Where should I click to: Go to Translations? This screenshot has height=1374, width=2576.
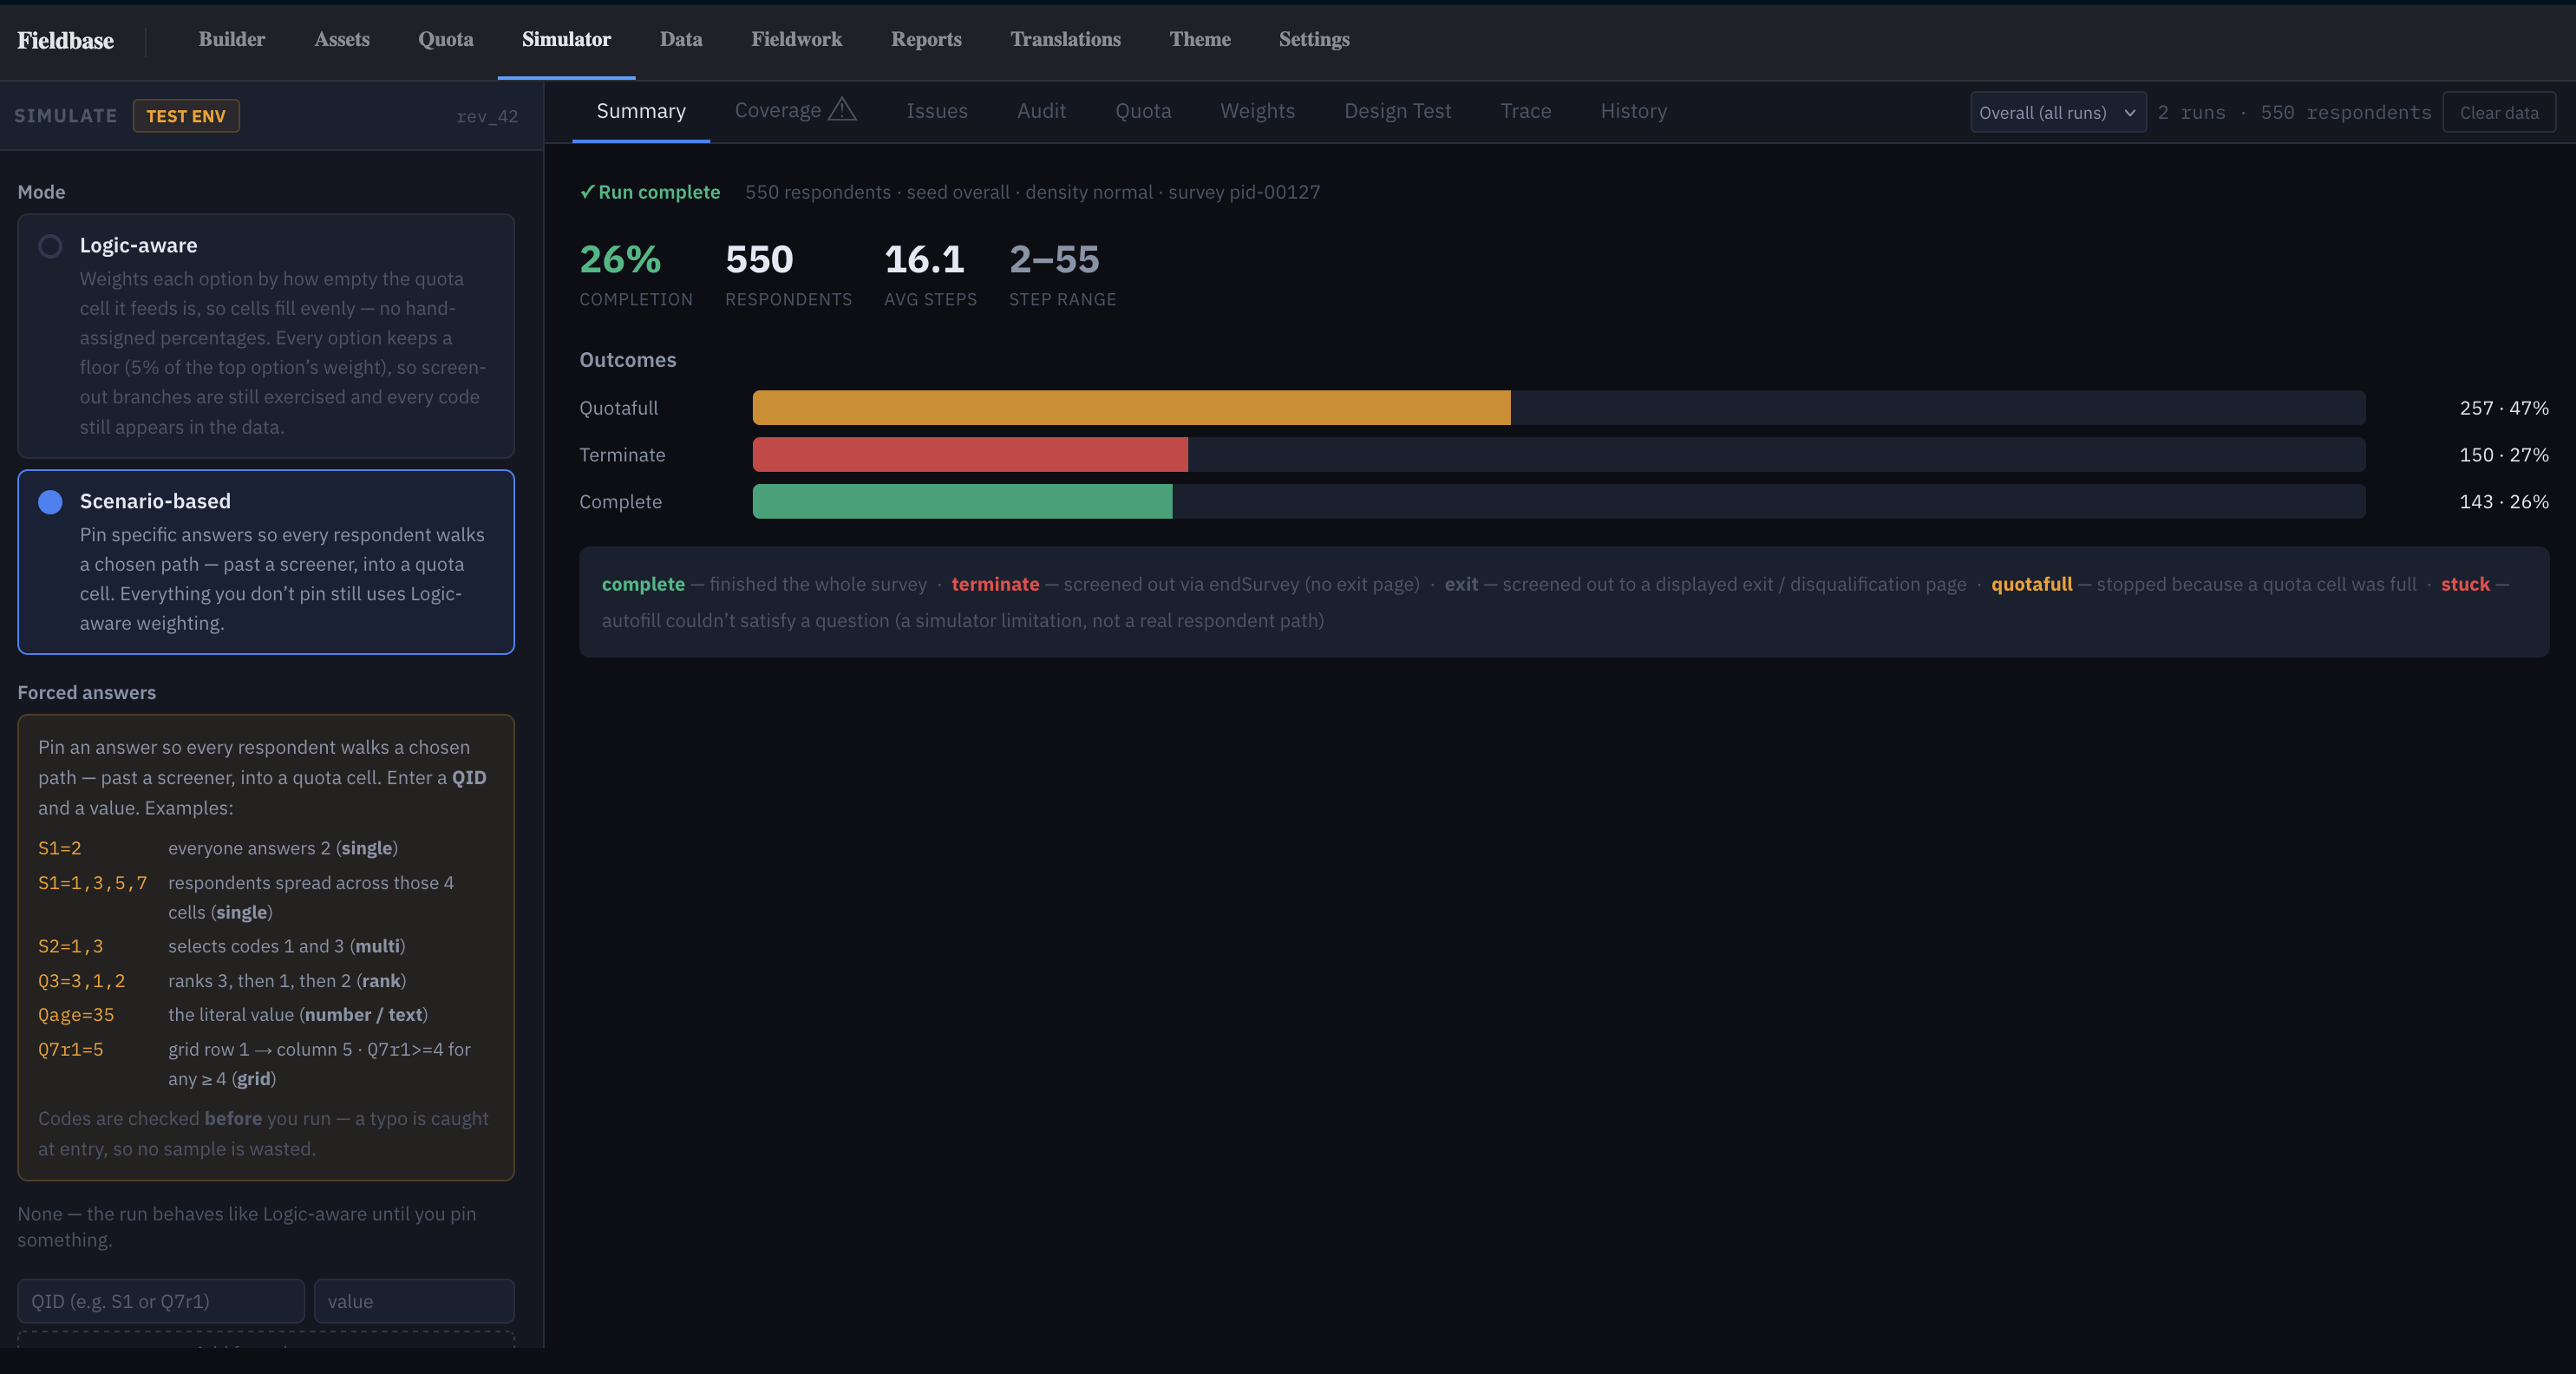pos(1065,39)
